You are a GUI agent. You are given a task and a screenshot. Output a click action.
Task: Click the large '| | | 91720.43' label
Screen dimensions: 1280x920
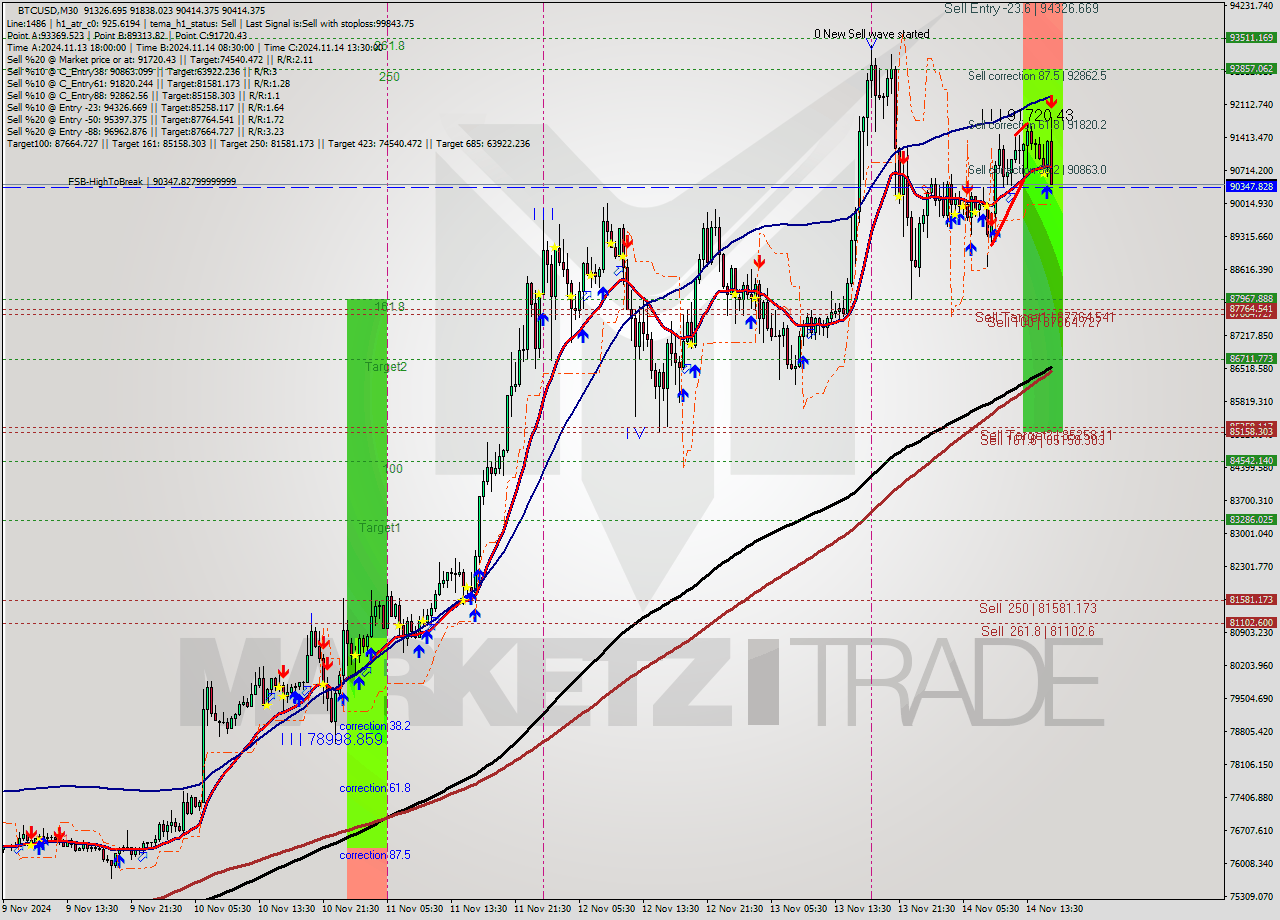point(1026,116)
